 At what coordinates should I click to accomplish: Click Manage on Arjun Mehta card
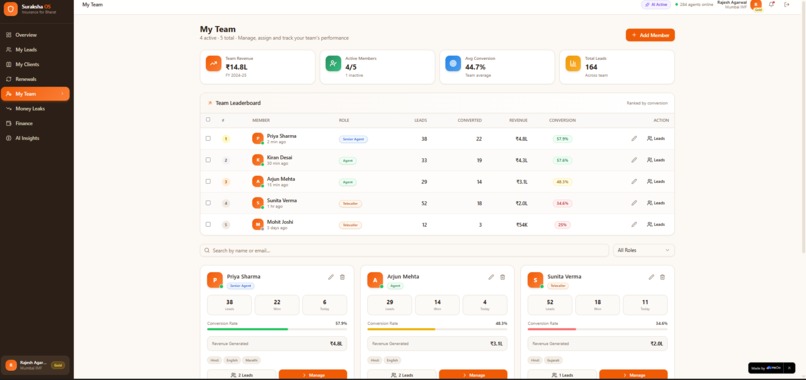pos(473,375)
